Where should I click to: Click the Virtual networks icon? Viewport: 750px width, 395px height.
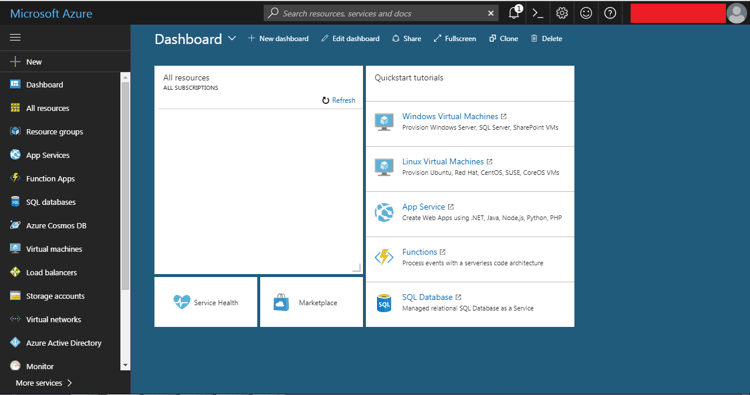point(15,319)
